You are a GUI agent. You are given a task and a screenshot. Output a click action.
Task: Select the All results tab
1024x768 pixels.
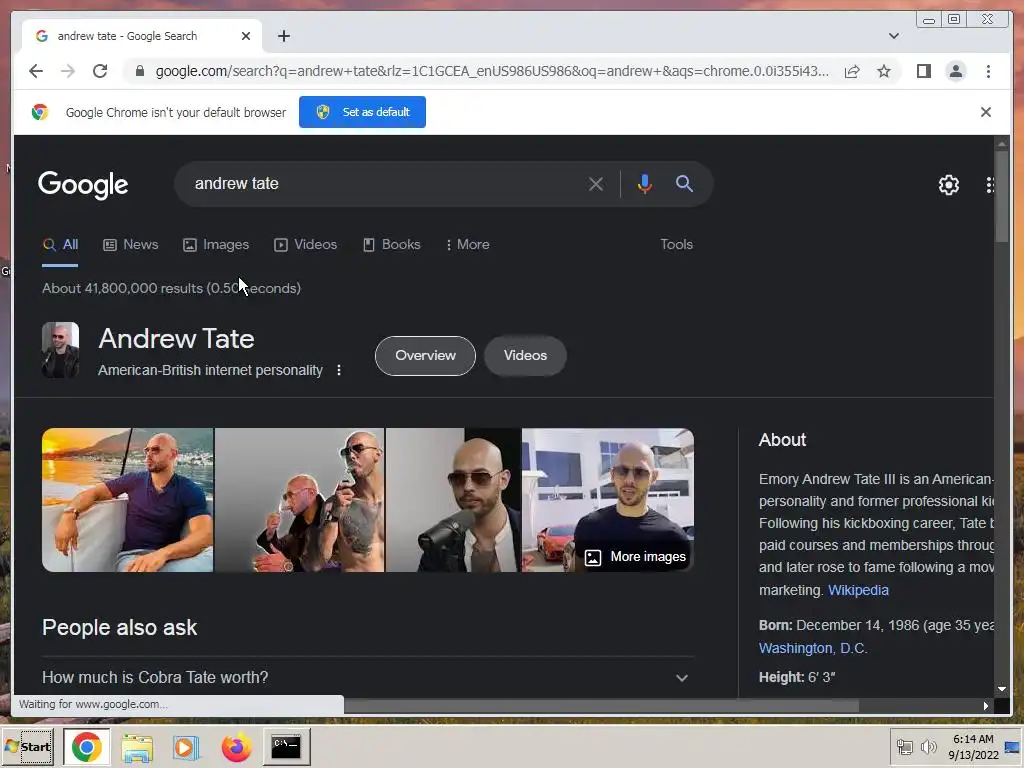(x=60, y=245)
